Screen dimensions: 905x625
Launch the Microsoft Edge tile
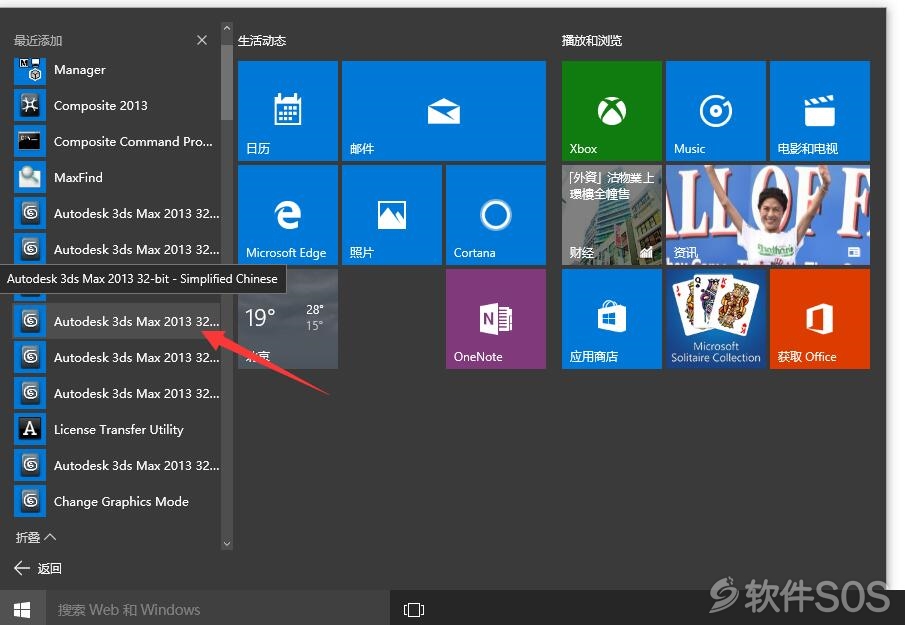tap(287, 215)
